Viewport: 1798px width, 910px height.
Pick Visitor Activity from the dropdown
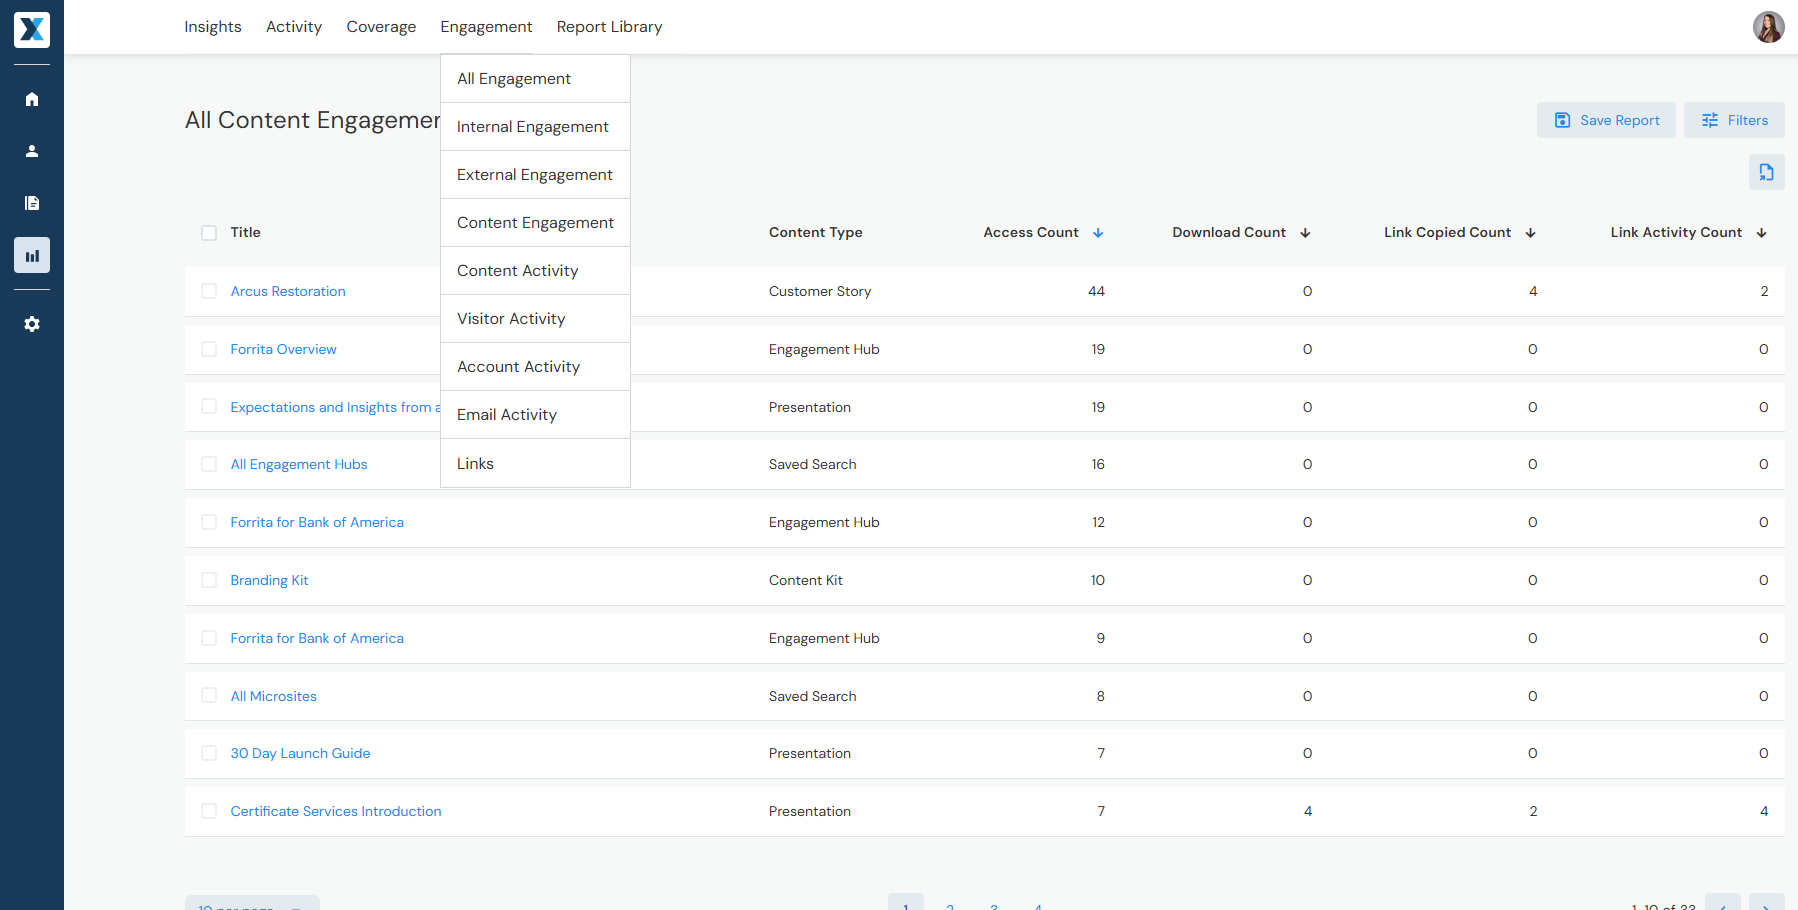[x=535, y=319]
